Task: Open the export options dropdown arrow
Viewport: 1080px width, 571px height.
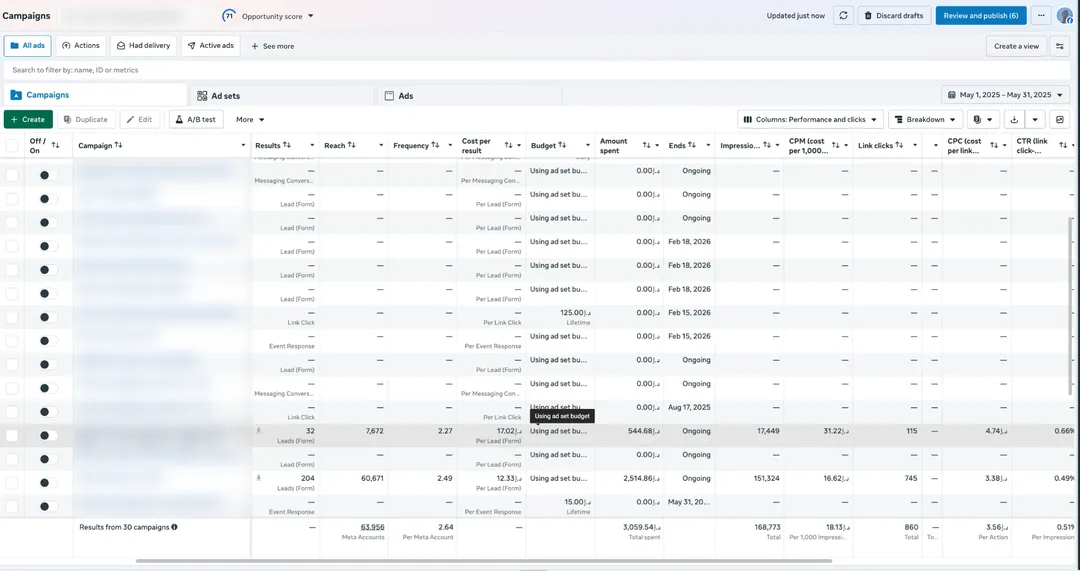Action: coord(1035,119)
